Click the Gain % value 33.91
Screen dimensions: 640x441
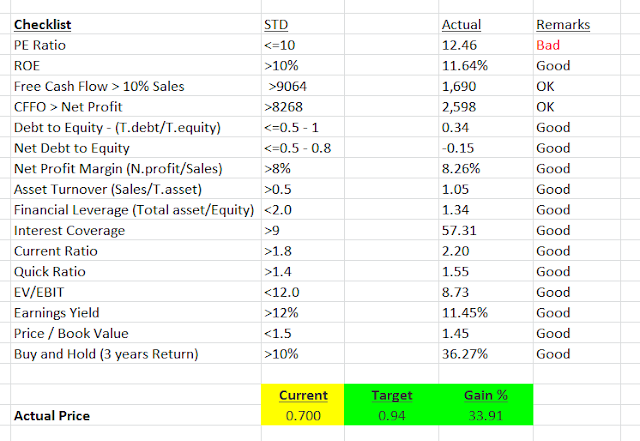point(486,415)
